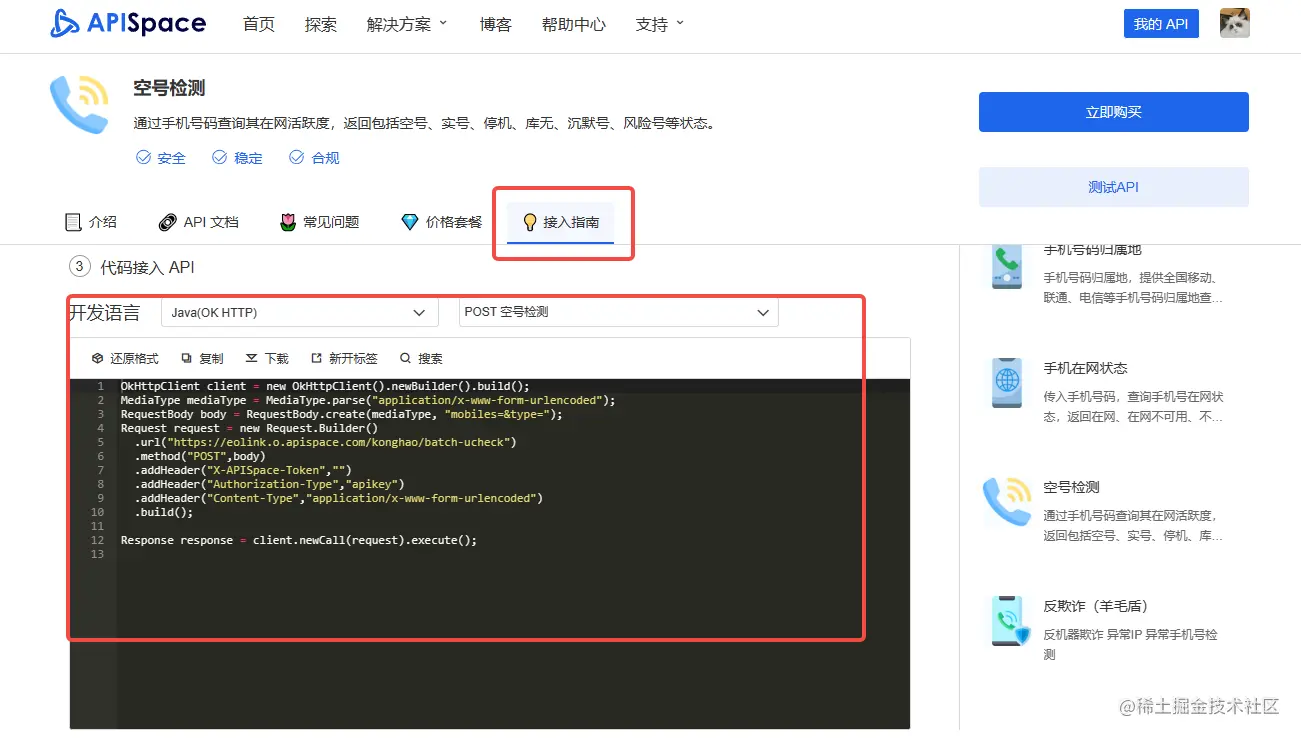Viewport: 1301px width, 738px height.
Task: Click the X-APISpace-Token header code line
Action: coord(243,469)
